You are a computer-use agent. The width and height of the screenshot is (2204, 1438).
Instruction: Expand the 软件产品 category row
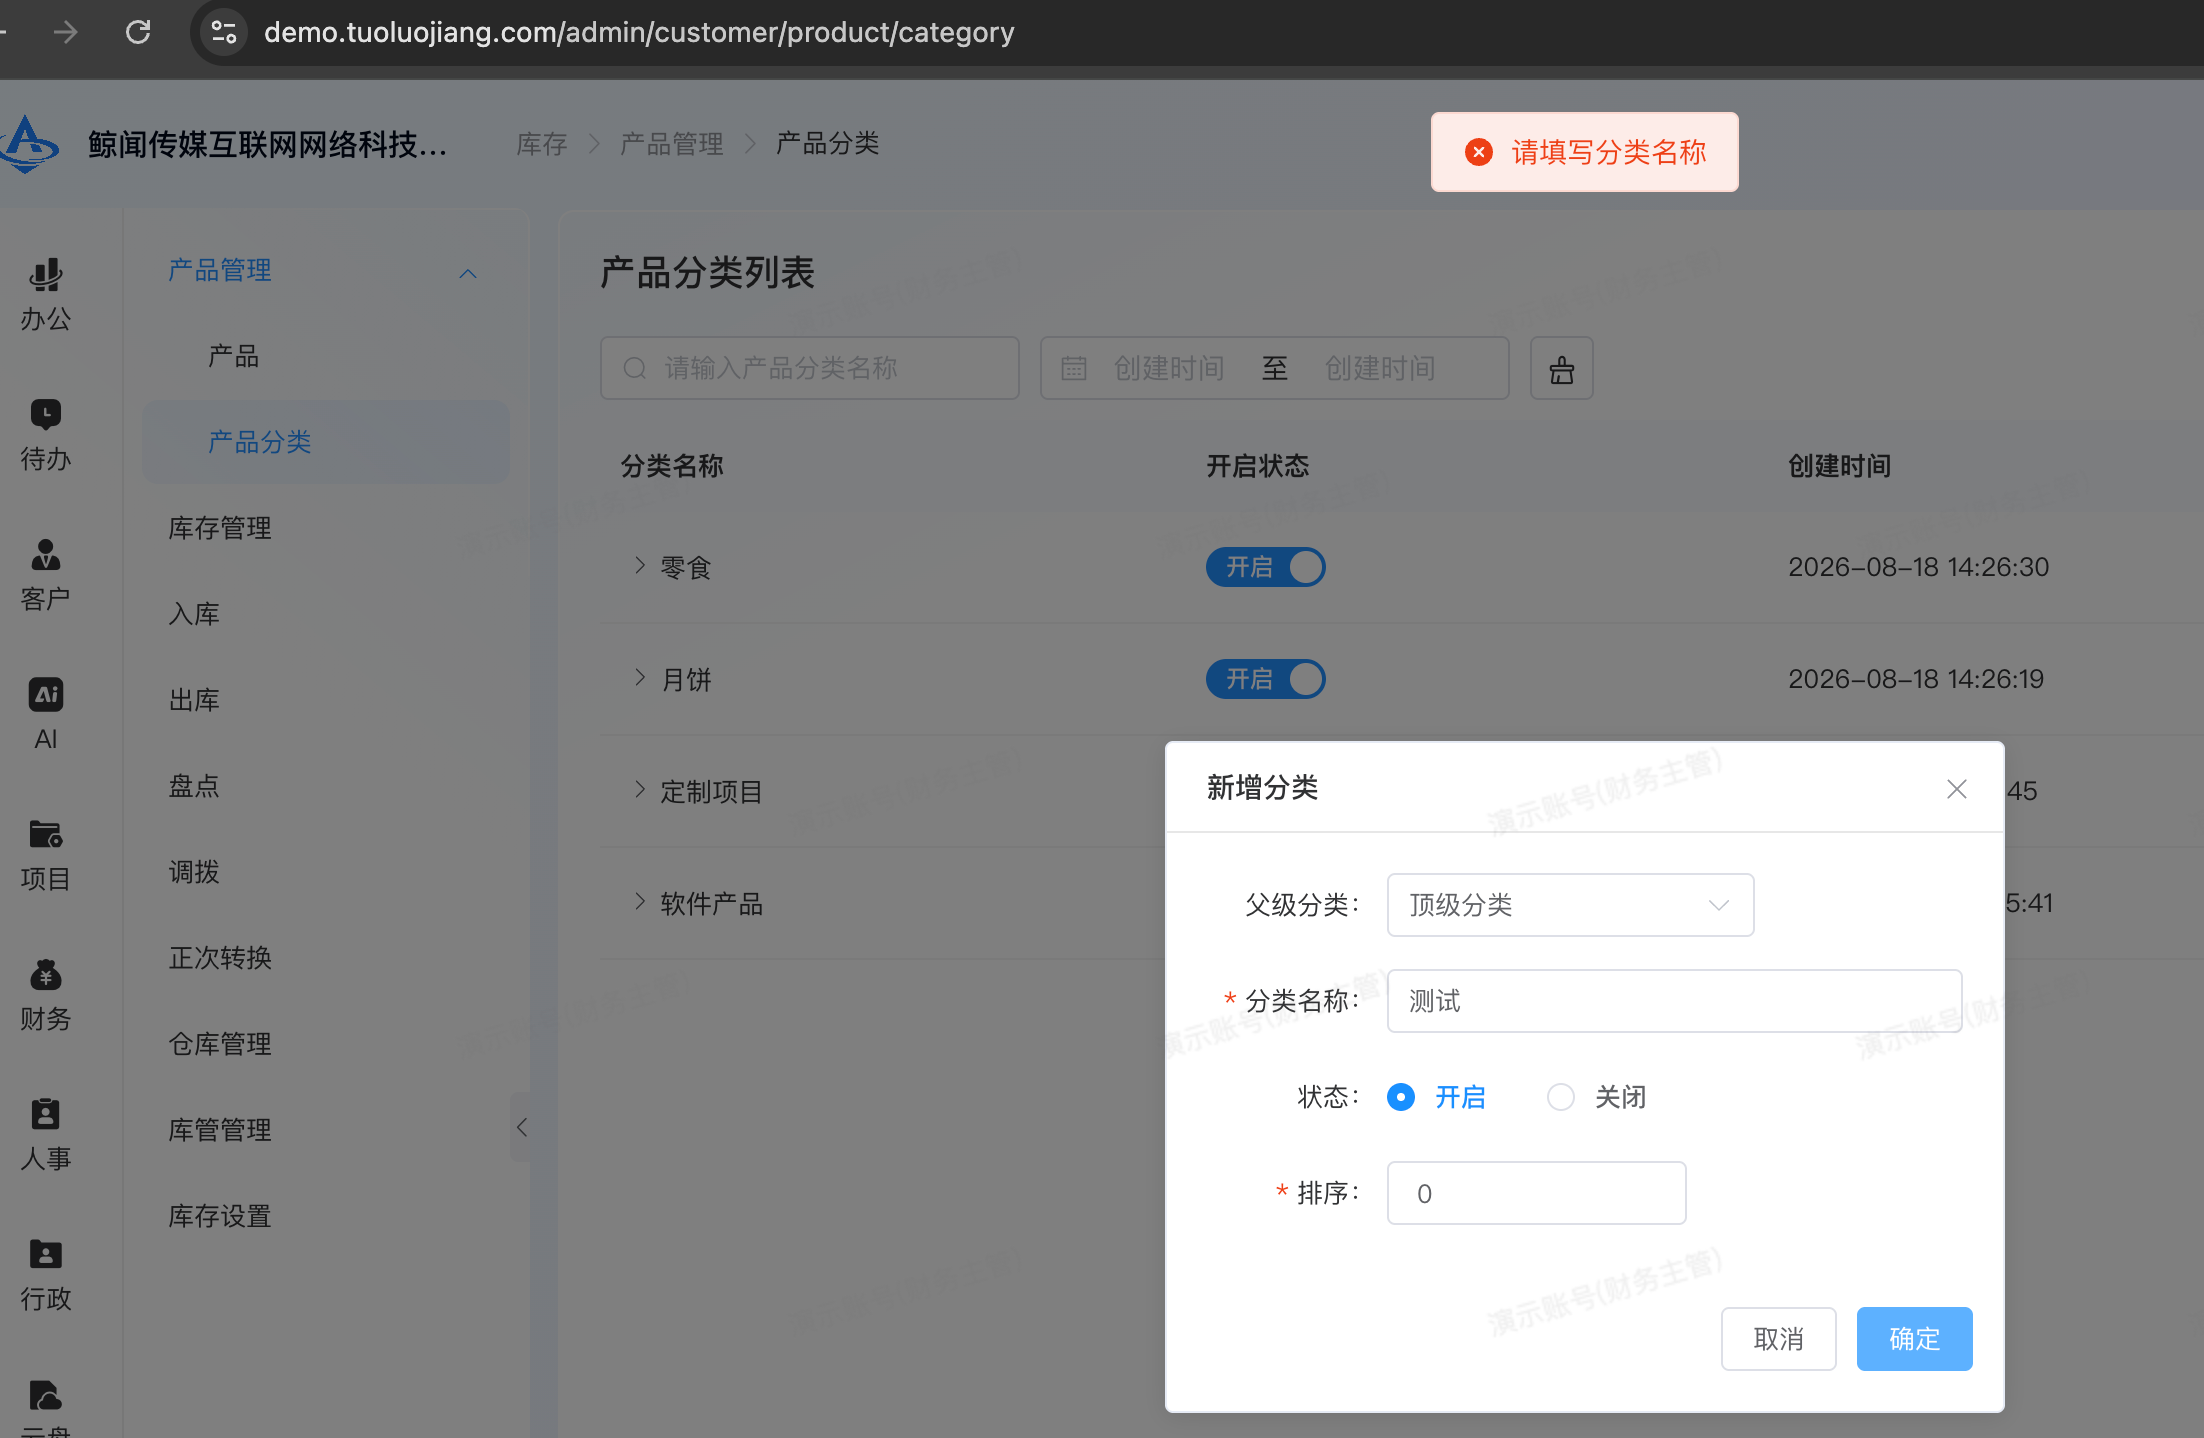(640, 902)
